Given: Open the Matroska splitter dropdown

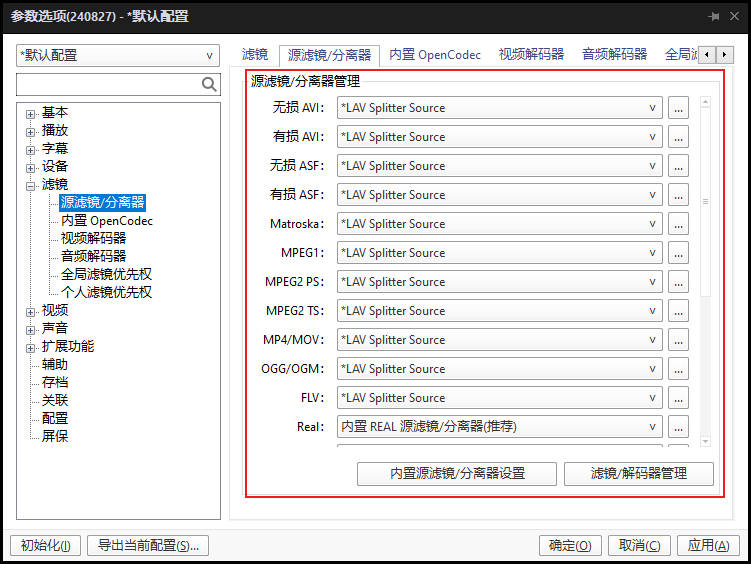Looking at the screenshot, I should click(x=500, y=224).
